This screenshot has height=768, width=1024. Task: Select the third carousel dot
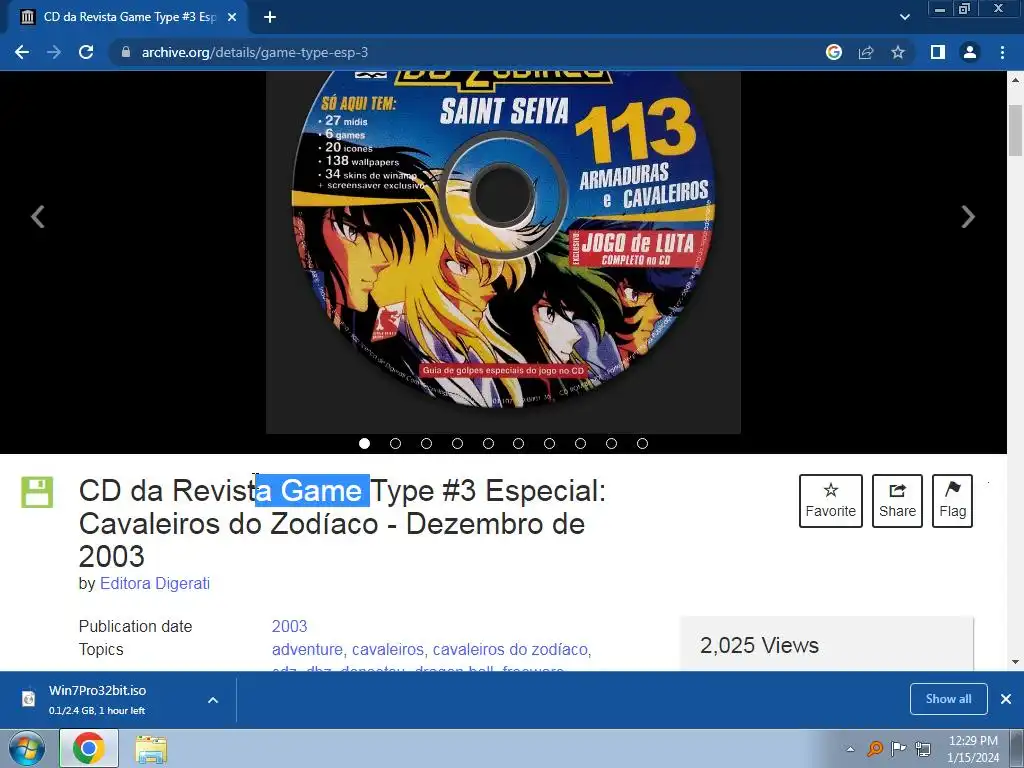pyautogui.click(x=426, y=443)
